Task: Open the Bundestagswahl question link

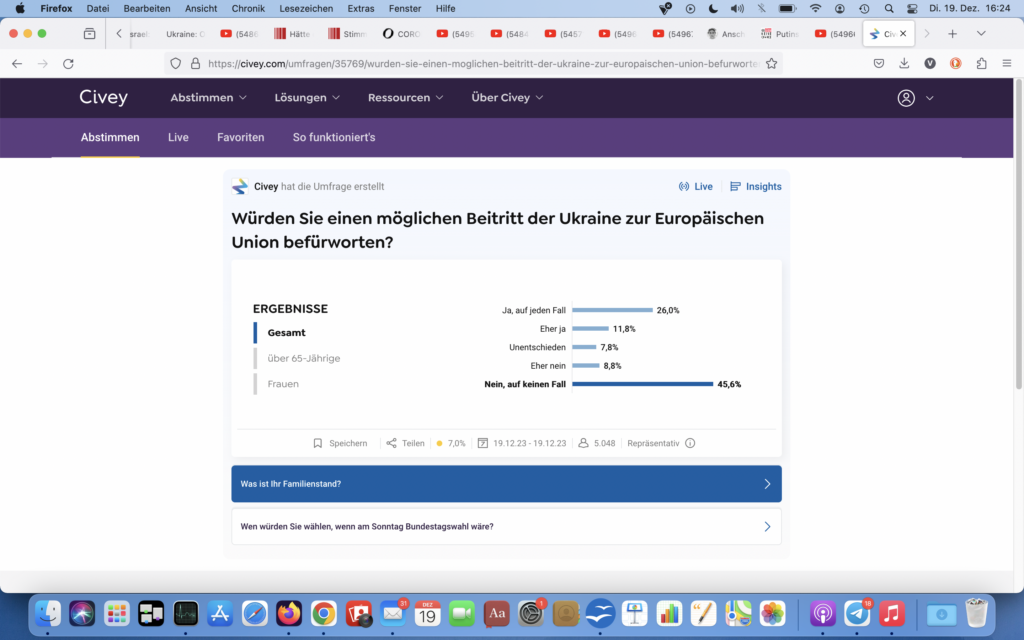Action: (506, 526)
